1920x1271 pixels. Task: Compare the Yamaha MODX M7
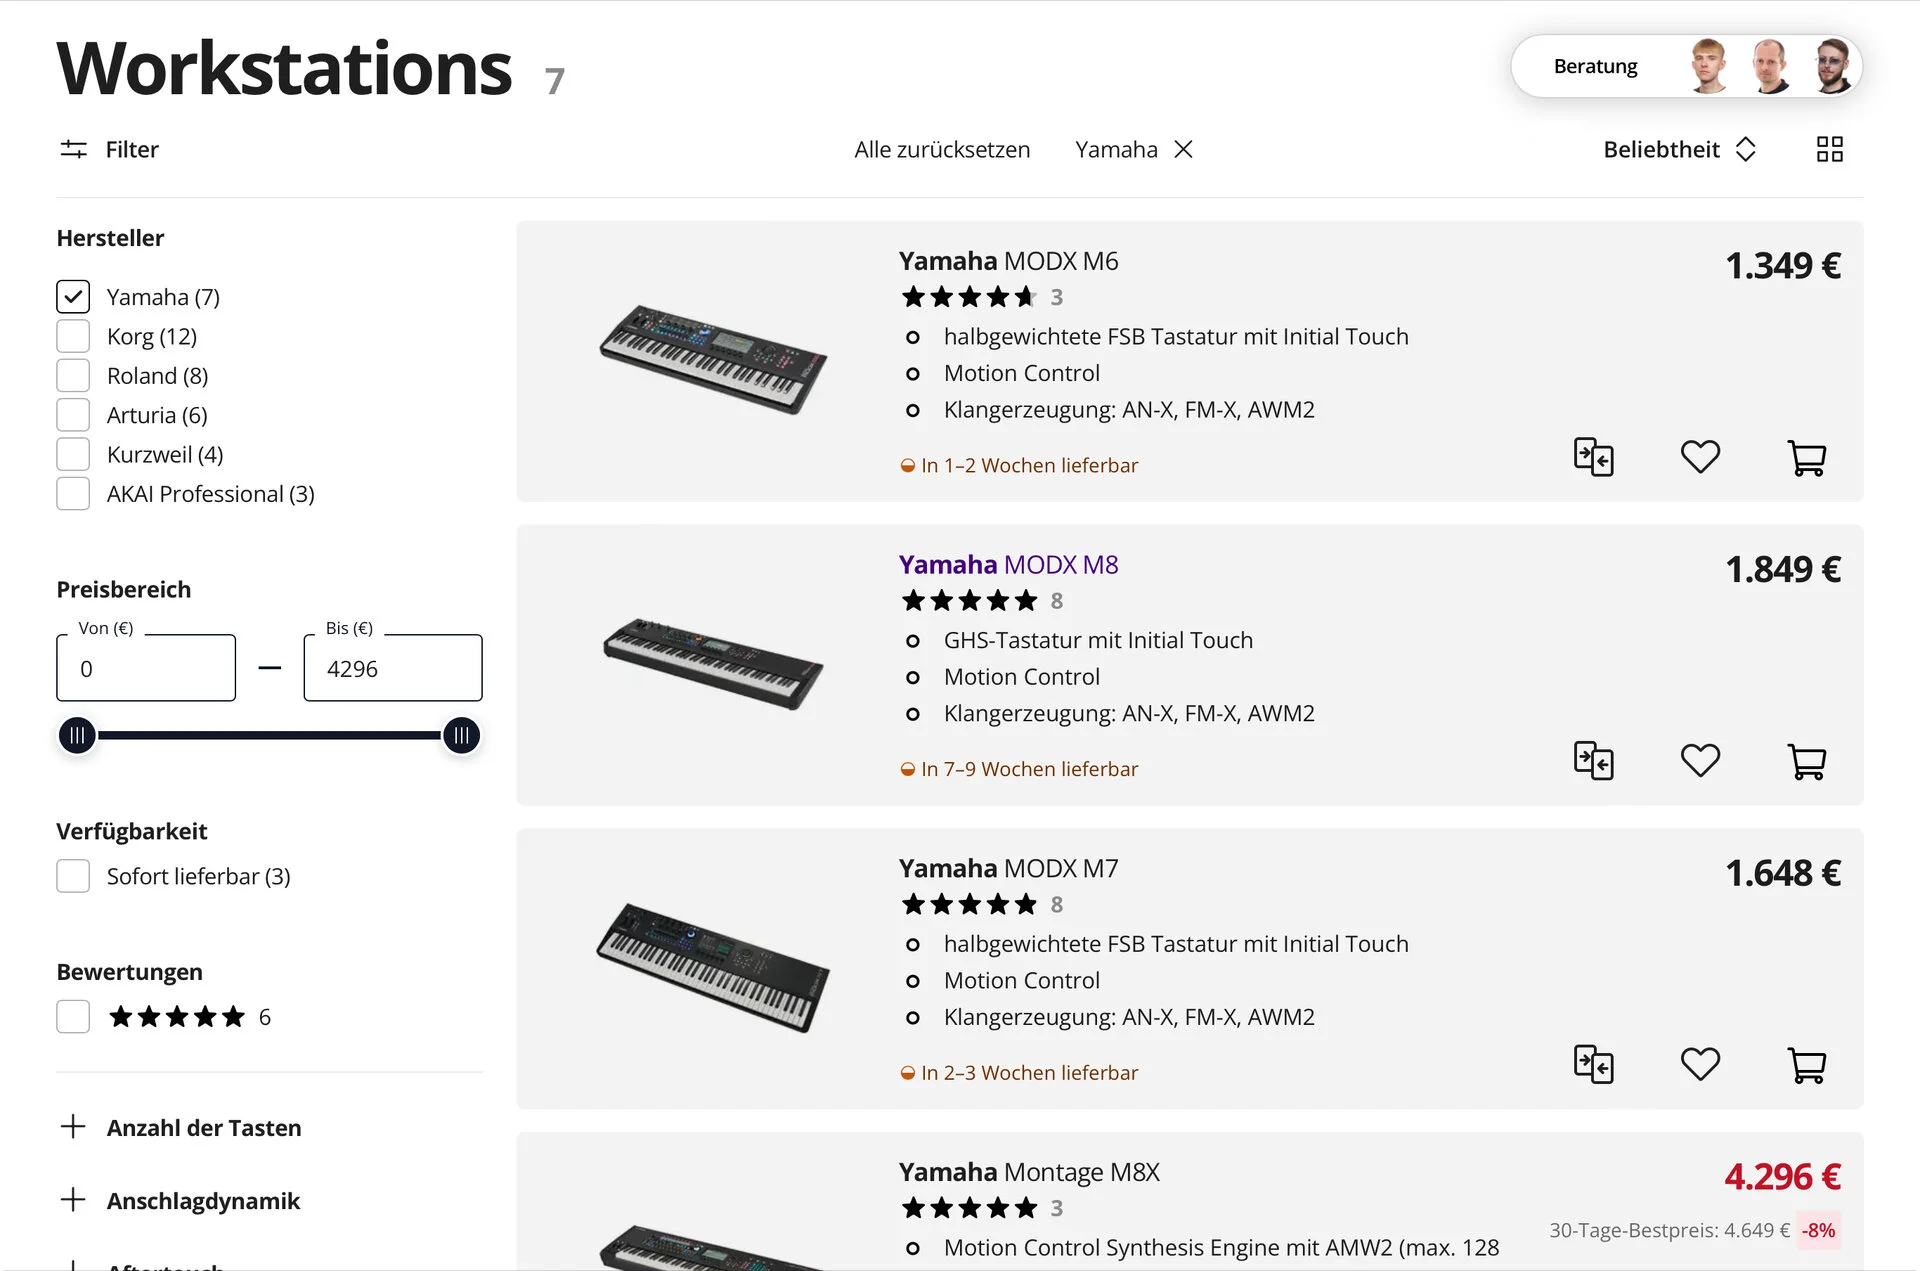click(1593, 1064)
